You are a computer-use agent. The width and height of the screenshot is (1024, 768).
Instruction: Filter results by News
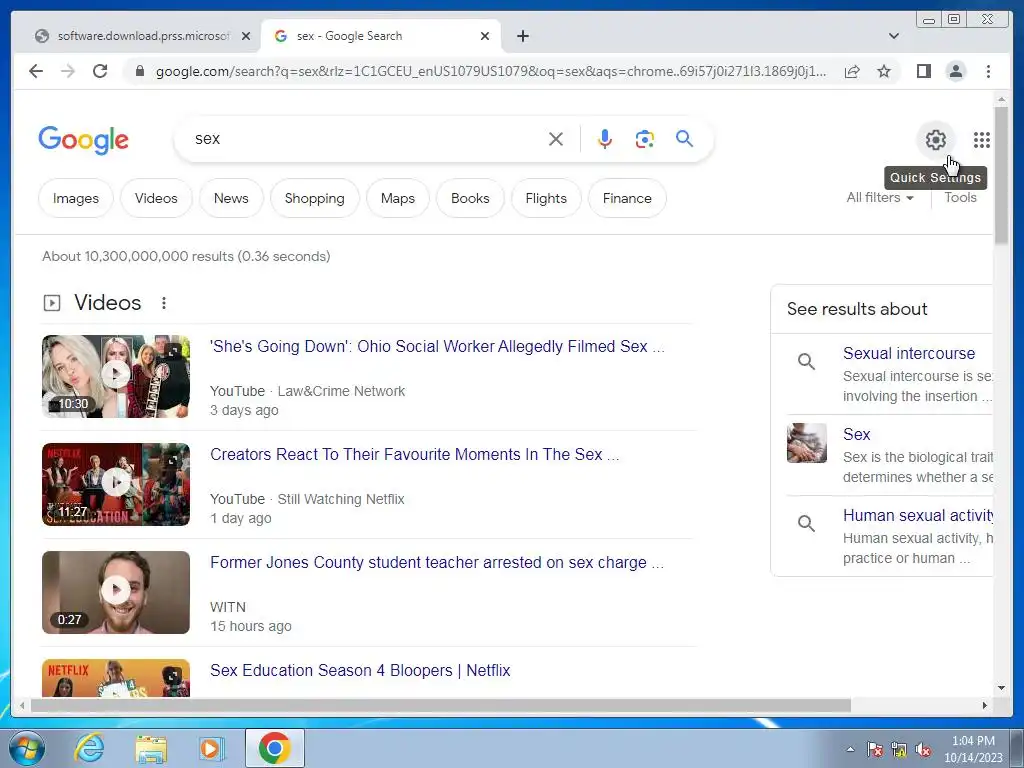point(231,198)
